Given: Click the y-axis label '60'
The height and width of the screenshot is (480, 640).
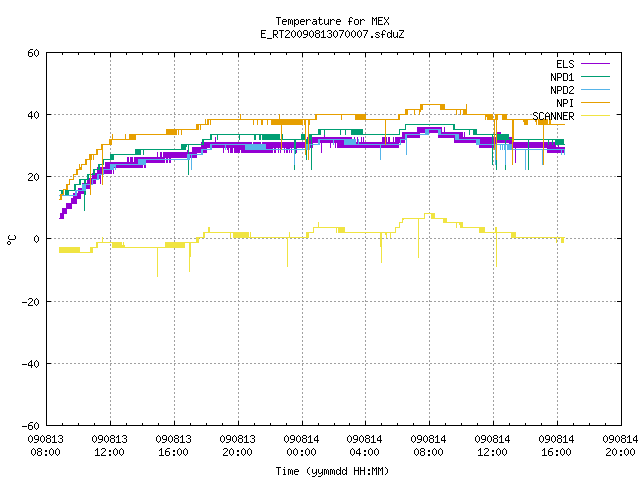Looking at the screenshot, I should (x=33, y=53).
